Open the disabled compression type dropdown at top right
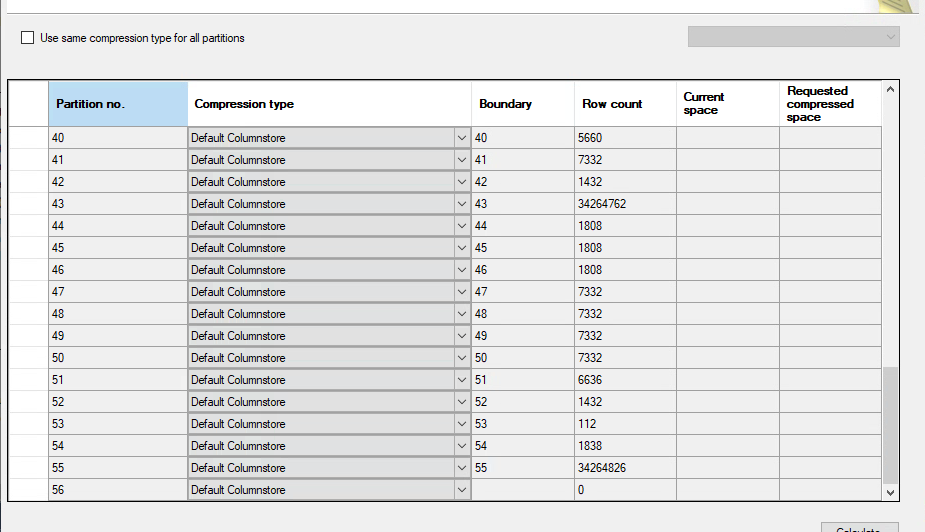The image size is (925, 532). pos(793,37)
